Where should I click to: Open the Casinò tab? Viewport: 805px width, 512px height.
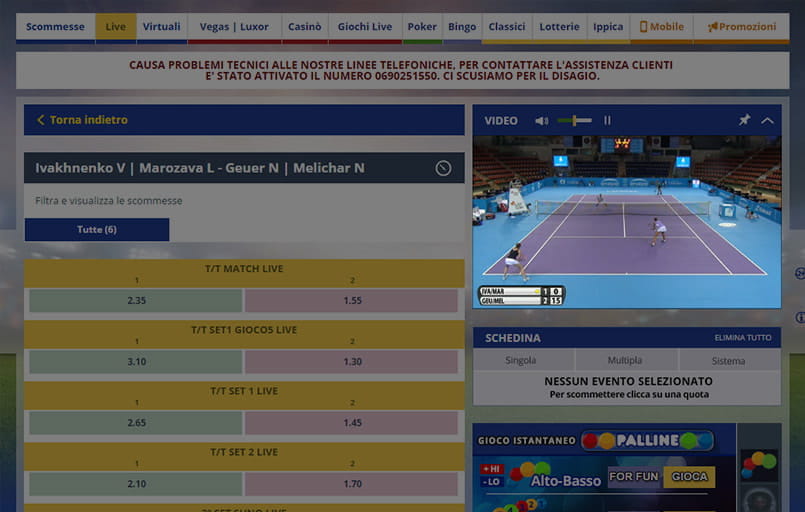(x=304, y=27)
